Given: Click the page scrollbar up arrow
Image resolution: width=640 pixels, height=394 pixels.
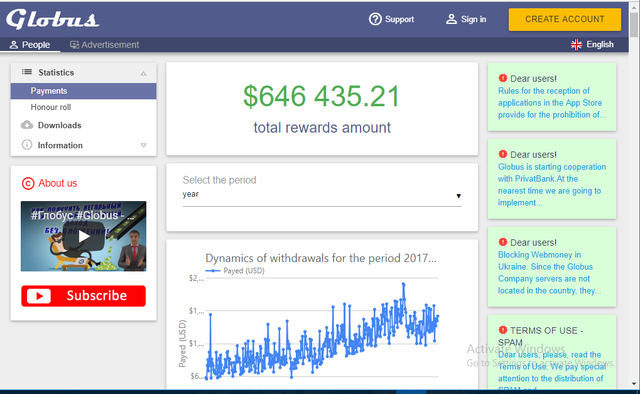Looking at the screenshot, I should (x=634, y=6).
